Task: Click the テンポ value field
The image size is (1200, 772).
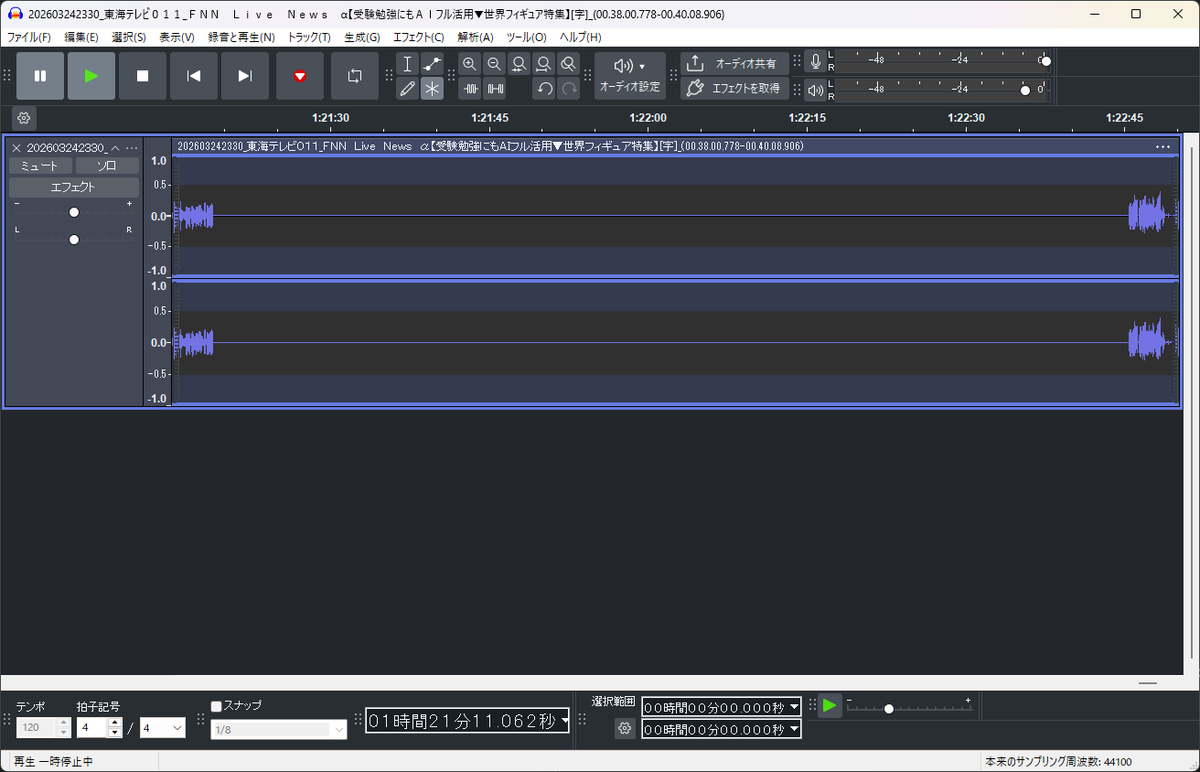Action: [36, 728]
